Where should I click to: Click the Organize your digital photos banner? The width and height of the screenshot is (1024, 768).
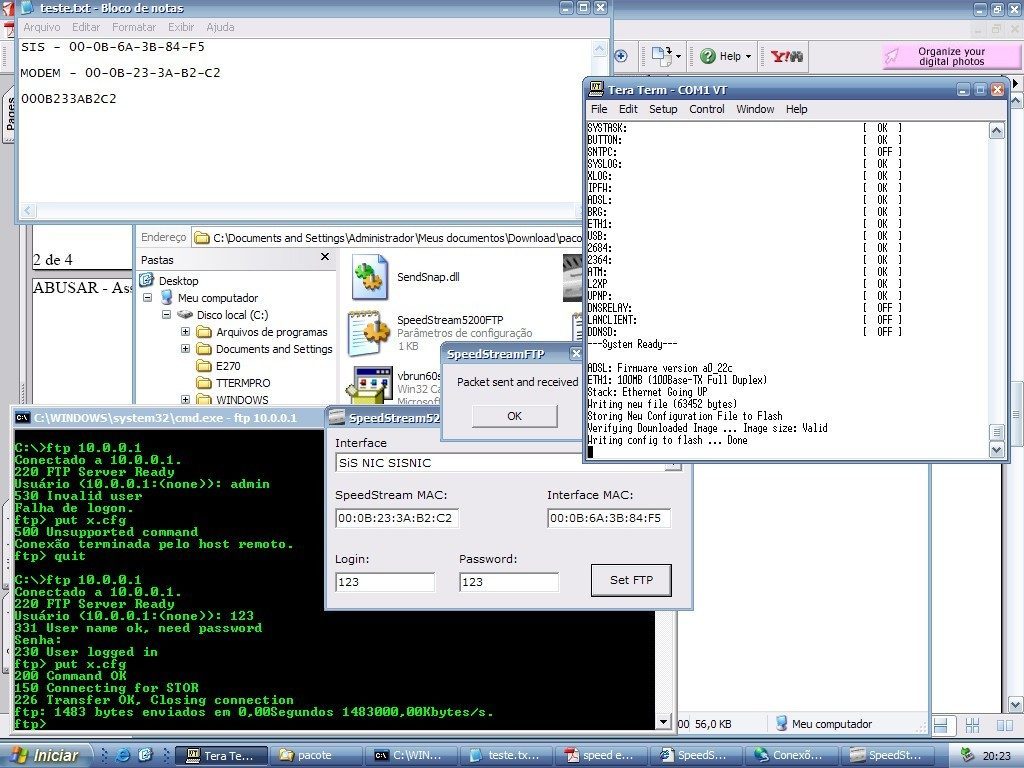[951, 56]
